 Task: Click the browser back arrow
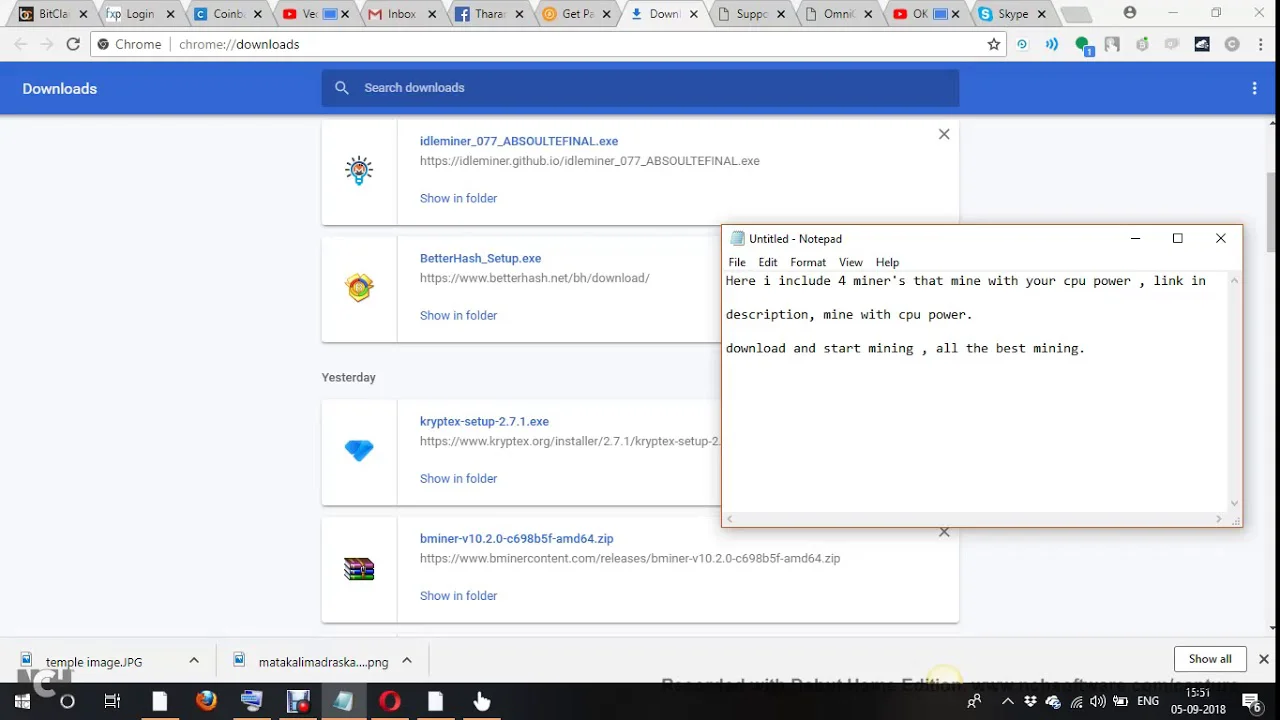click(x=21, y=44)
